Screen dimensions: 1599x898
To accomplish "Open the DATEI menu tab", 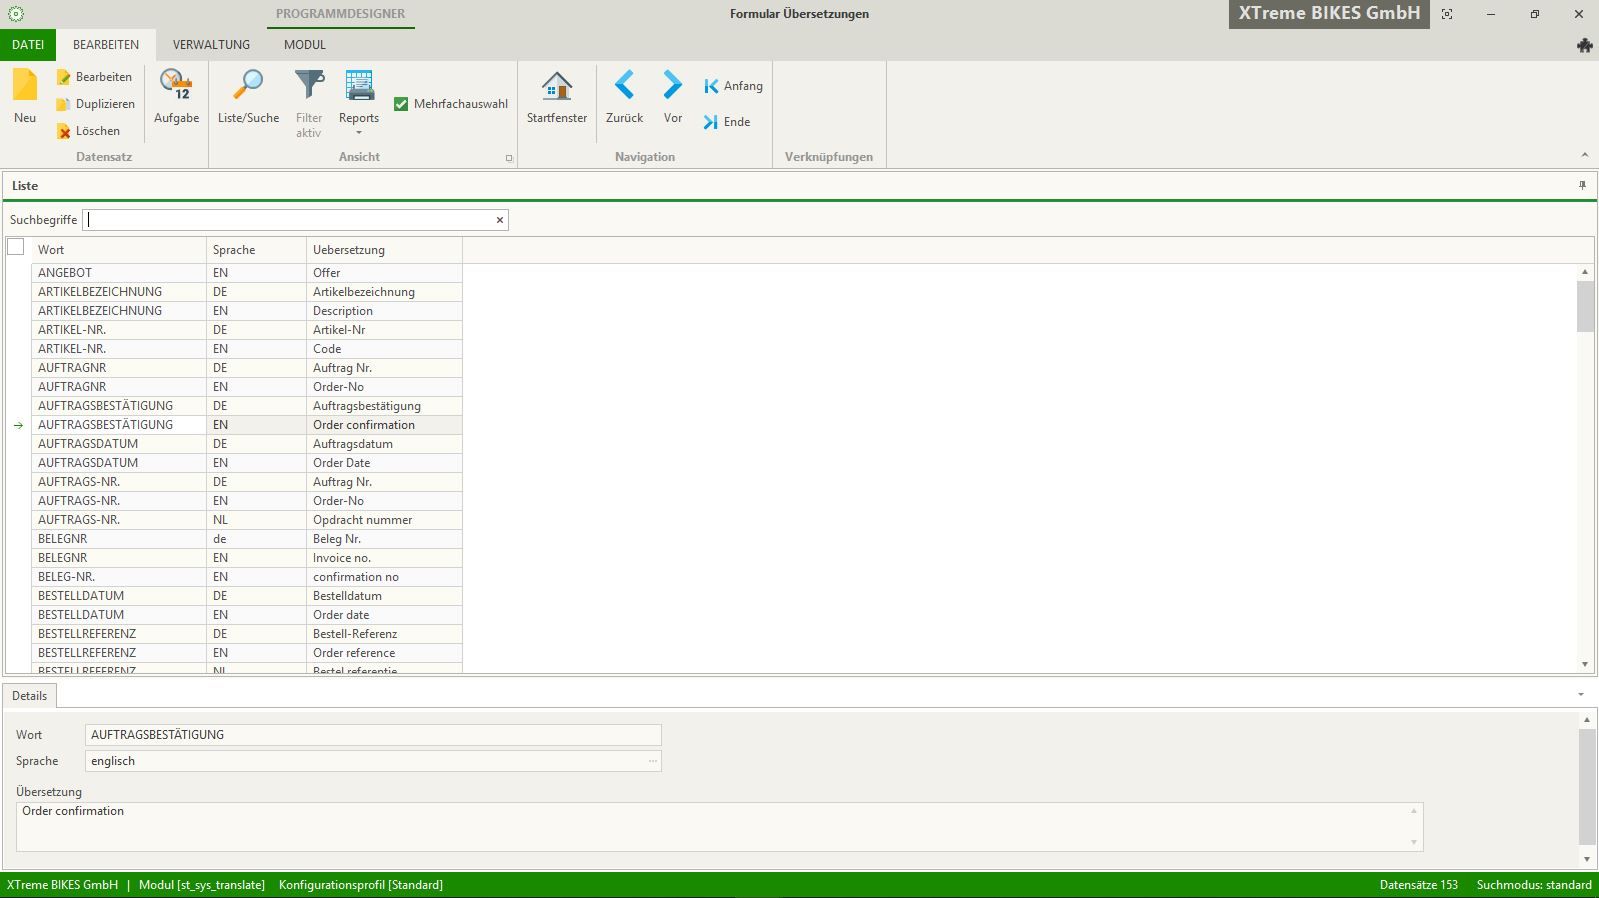I will click(28, 45).
